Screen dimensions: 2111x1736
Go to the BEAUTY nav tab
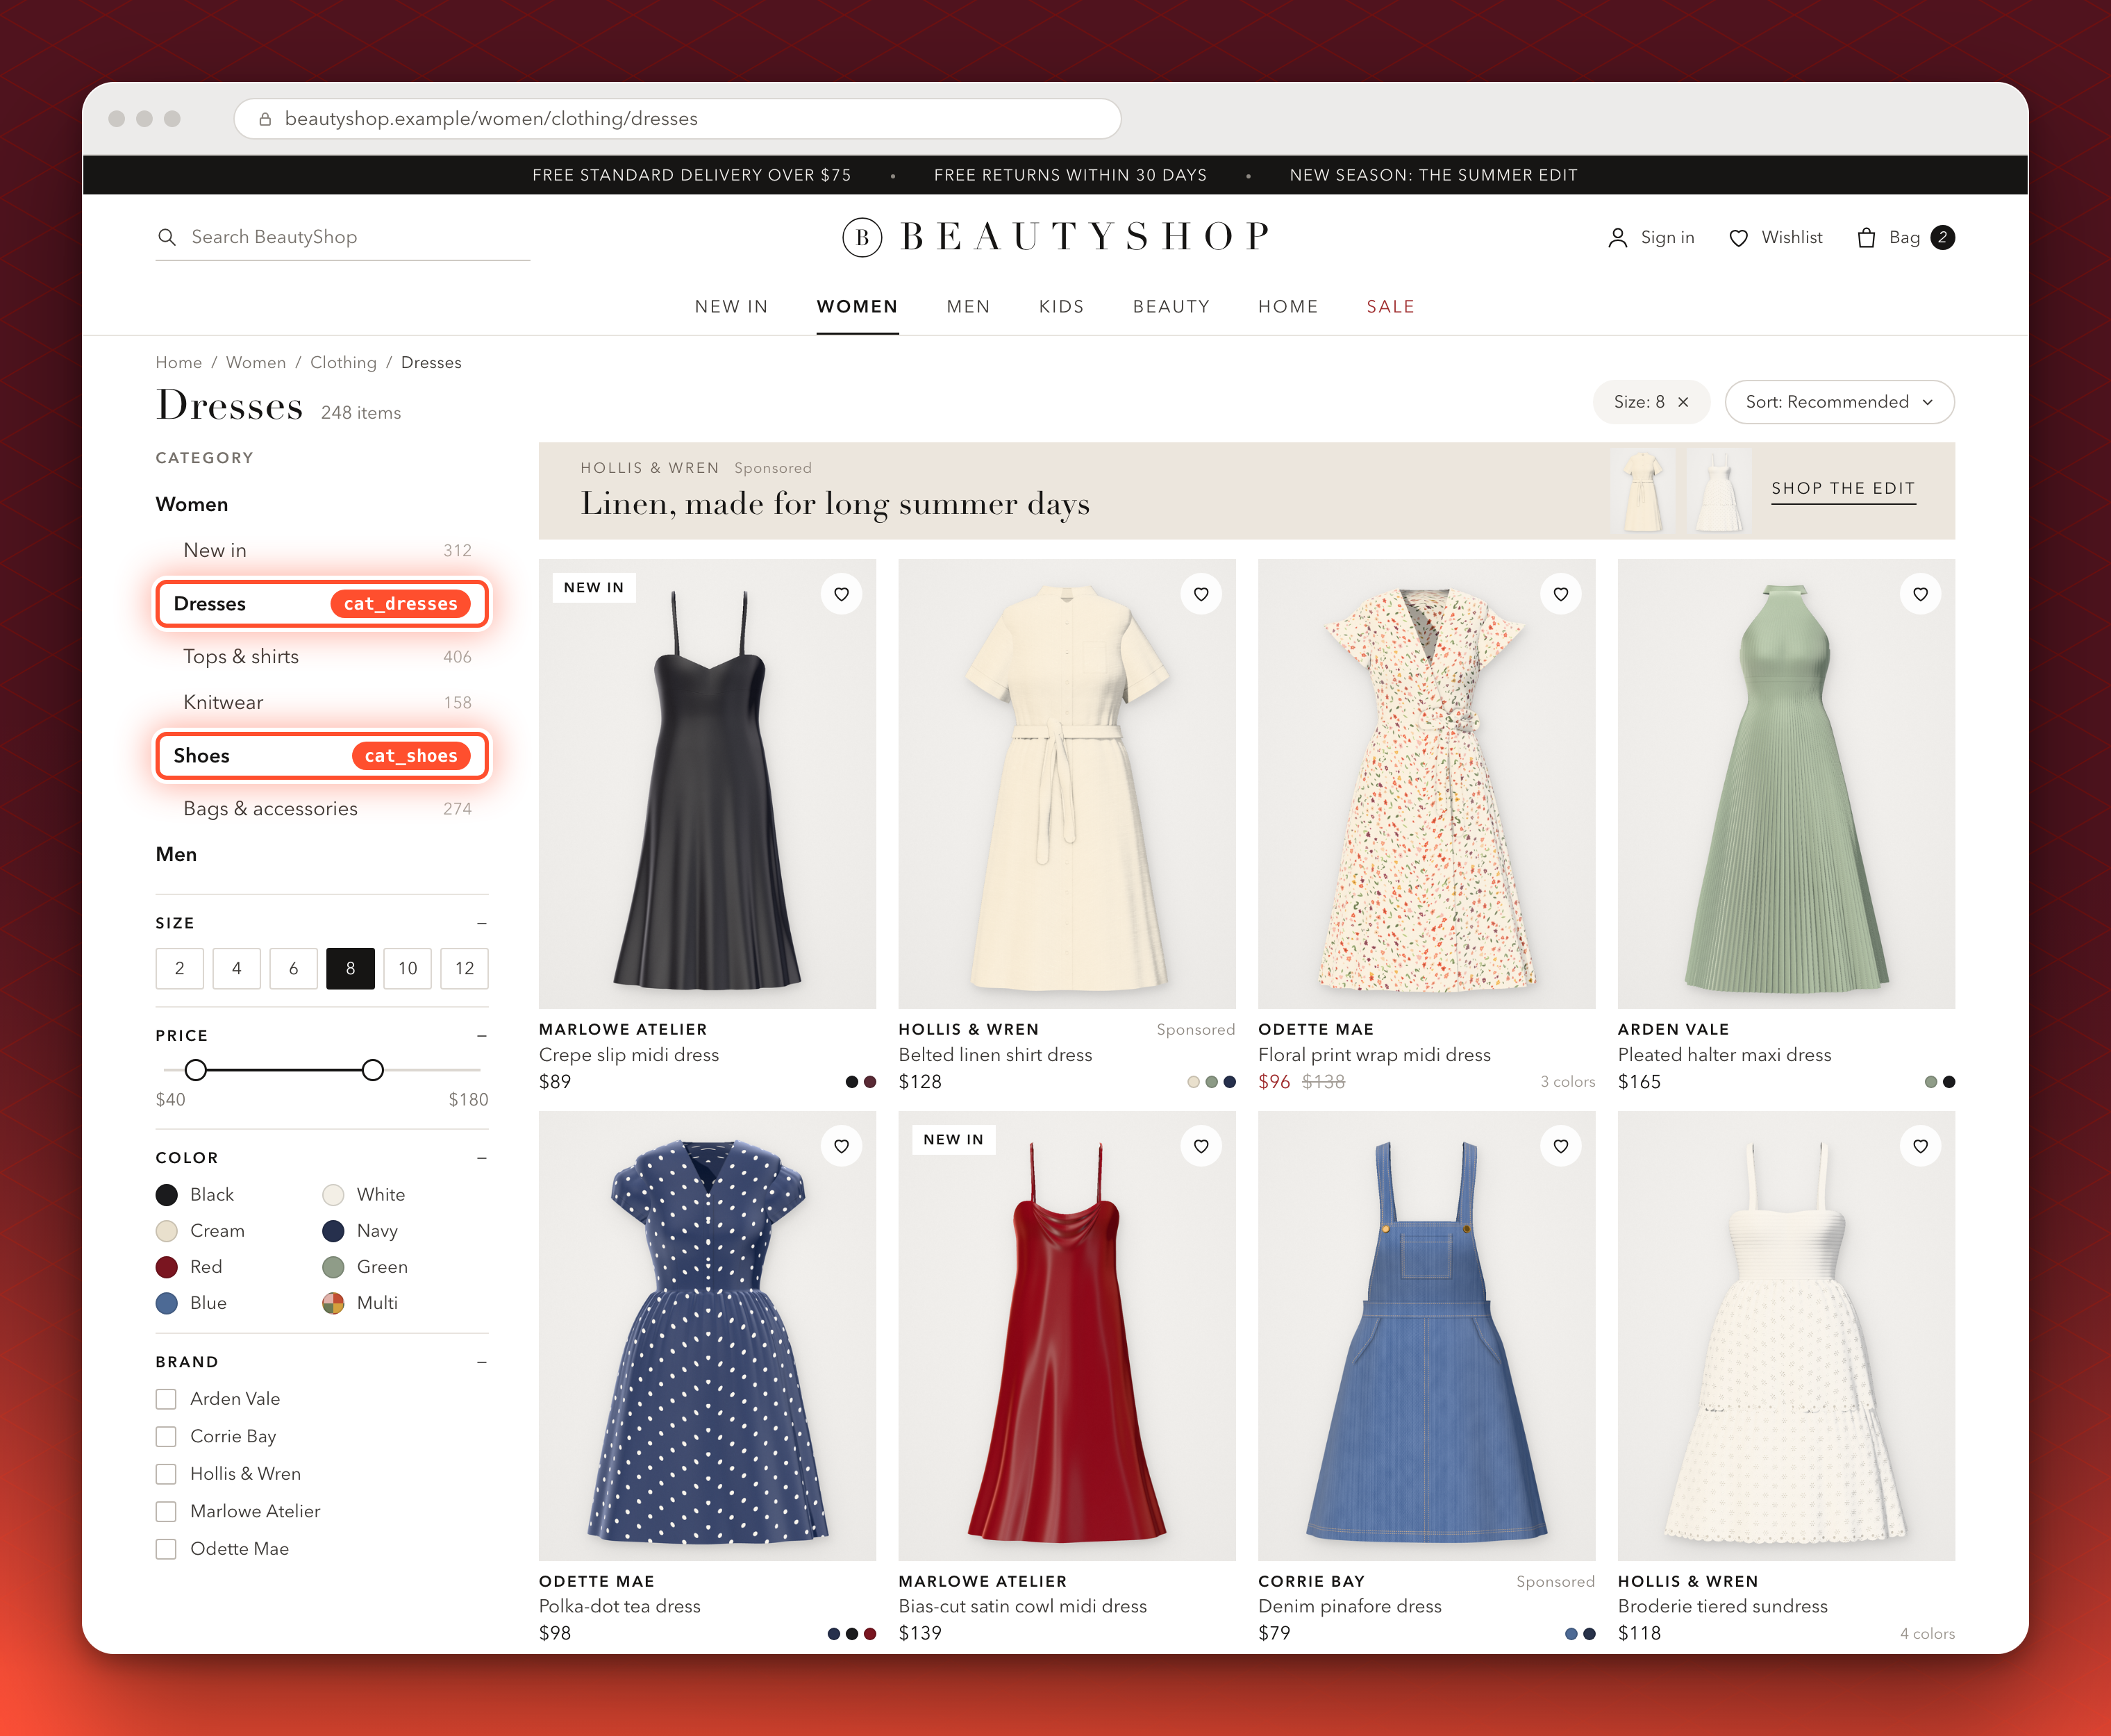point(1171,306)
